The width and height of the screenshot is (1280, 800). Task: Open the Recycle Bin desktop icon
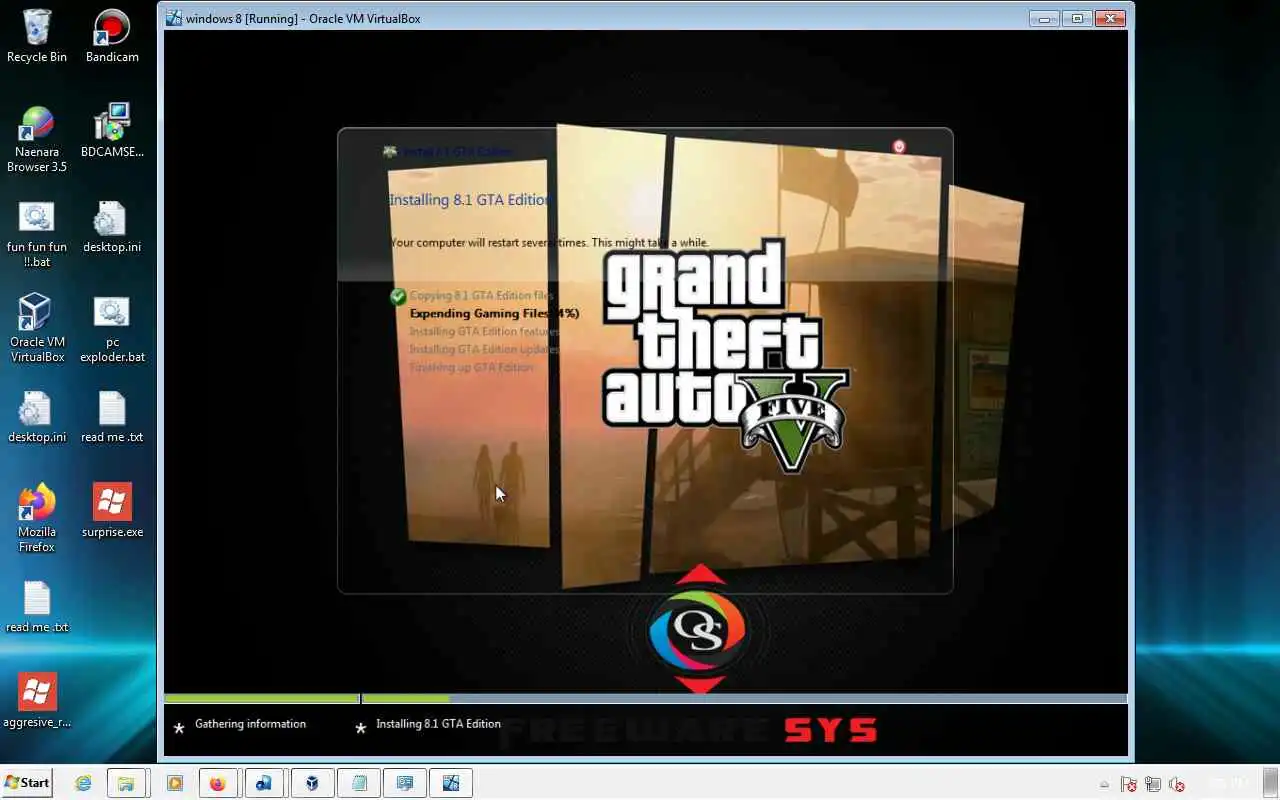point(37,36)
